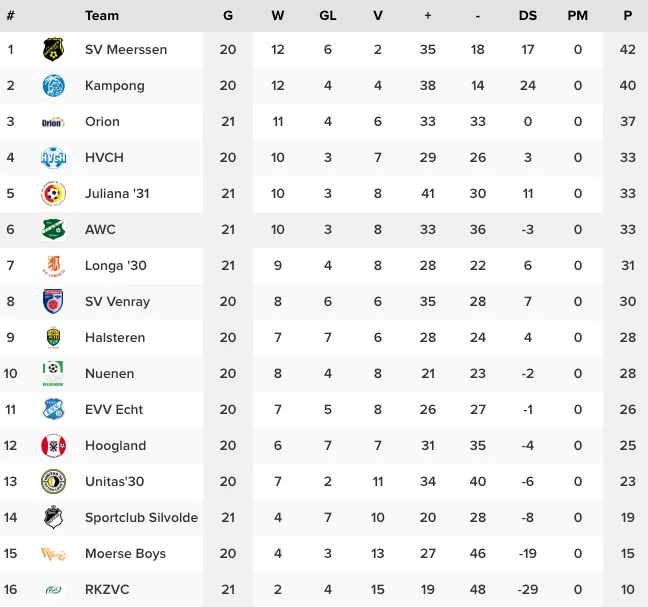Click the green AWC crest
Image resolution: width=648 pixels, height=607 pixels.
point(53,230)
